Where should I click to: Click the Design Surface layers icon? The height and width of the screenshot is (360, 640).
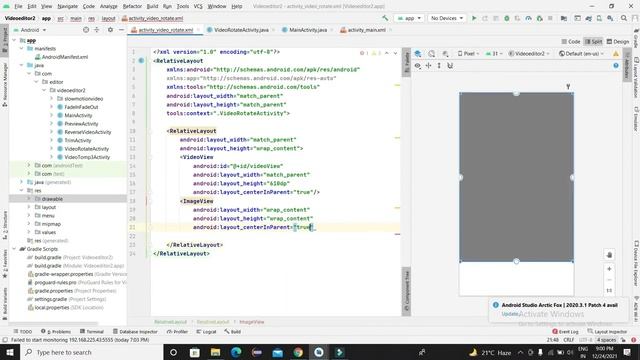pos(418,53)
